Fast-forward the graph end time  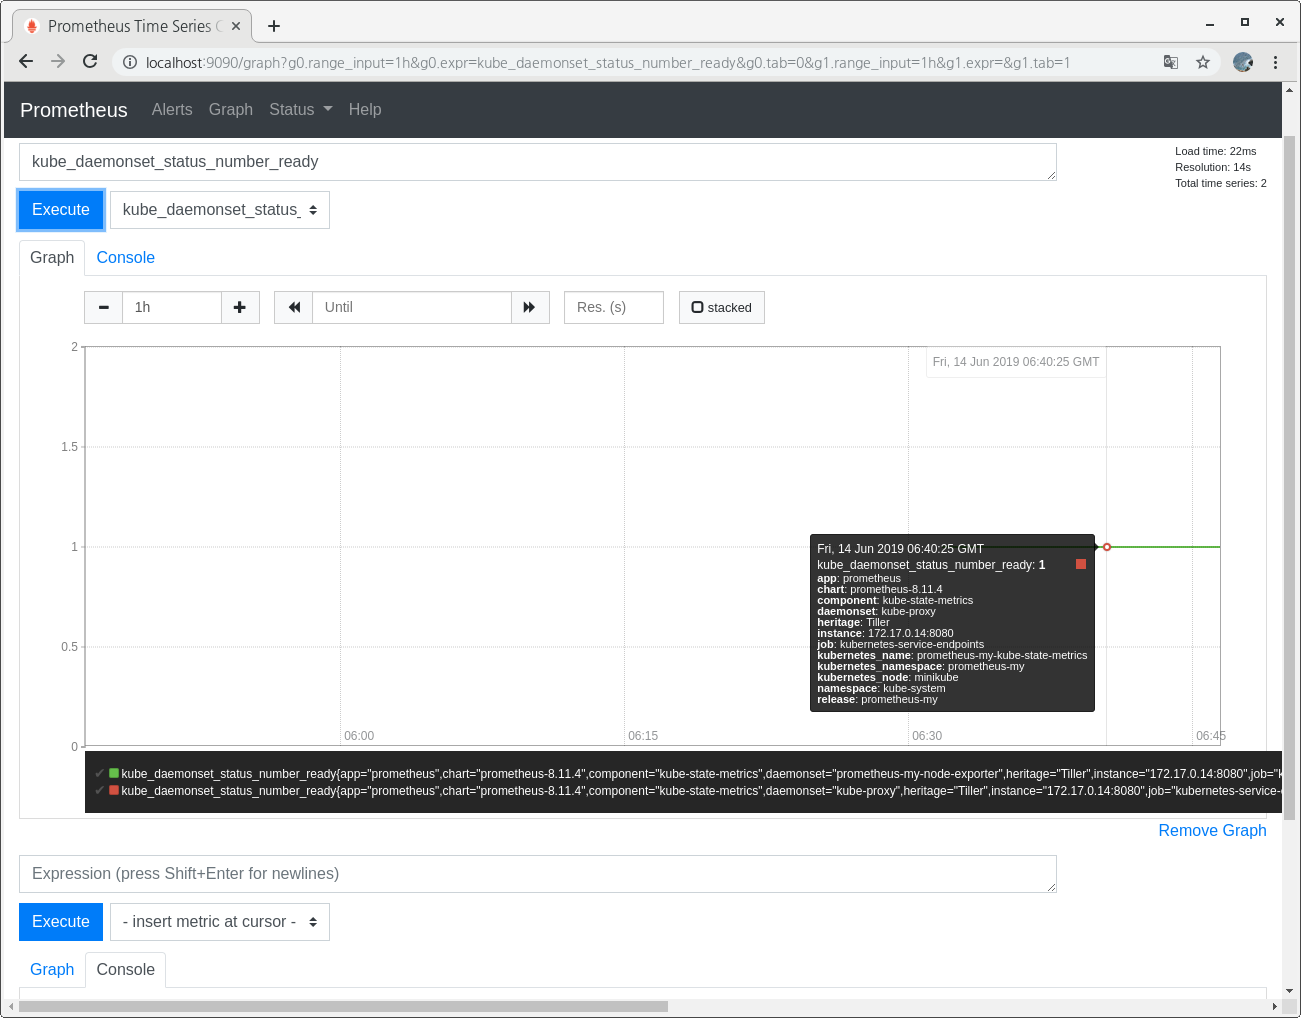(x=530, y=308)
